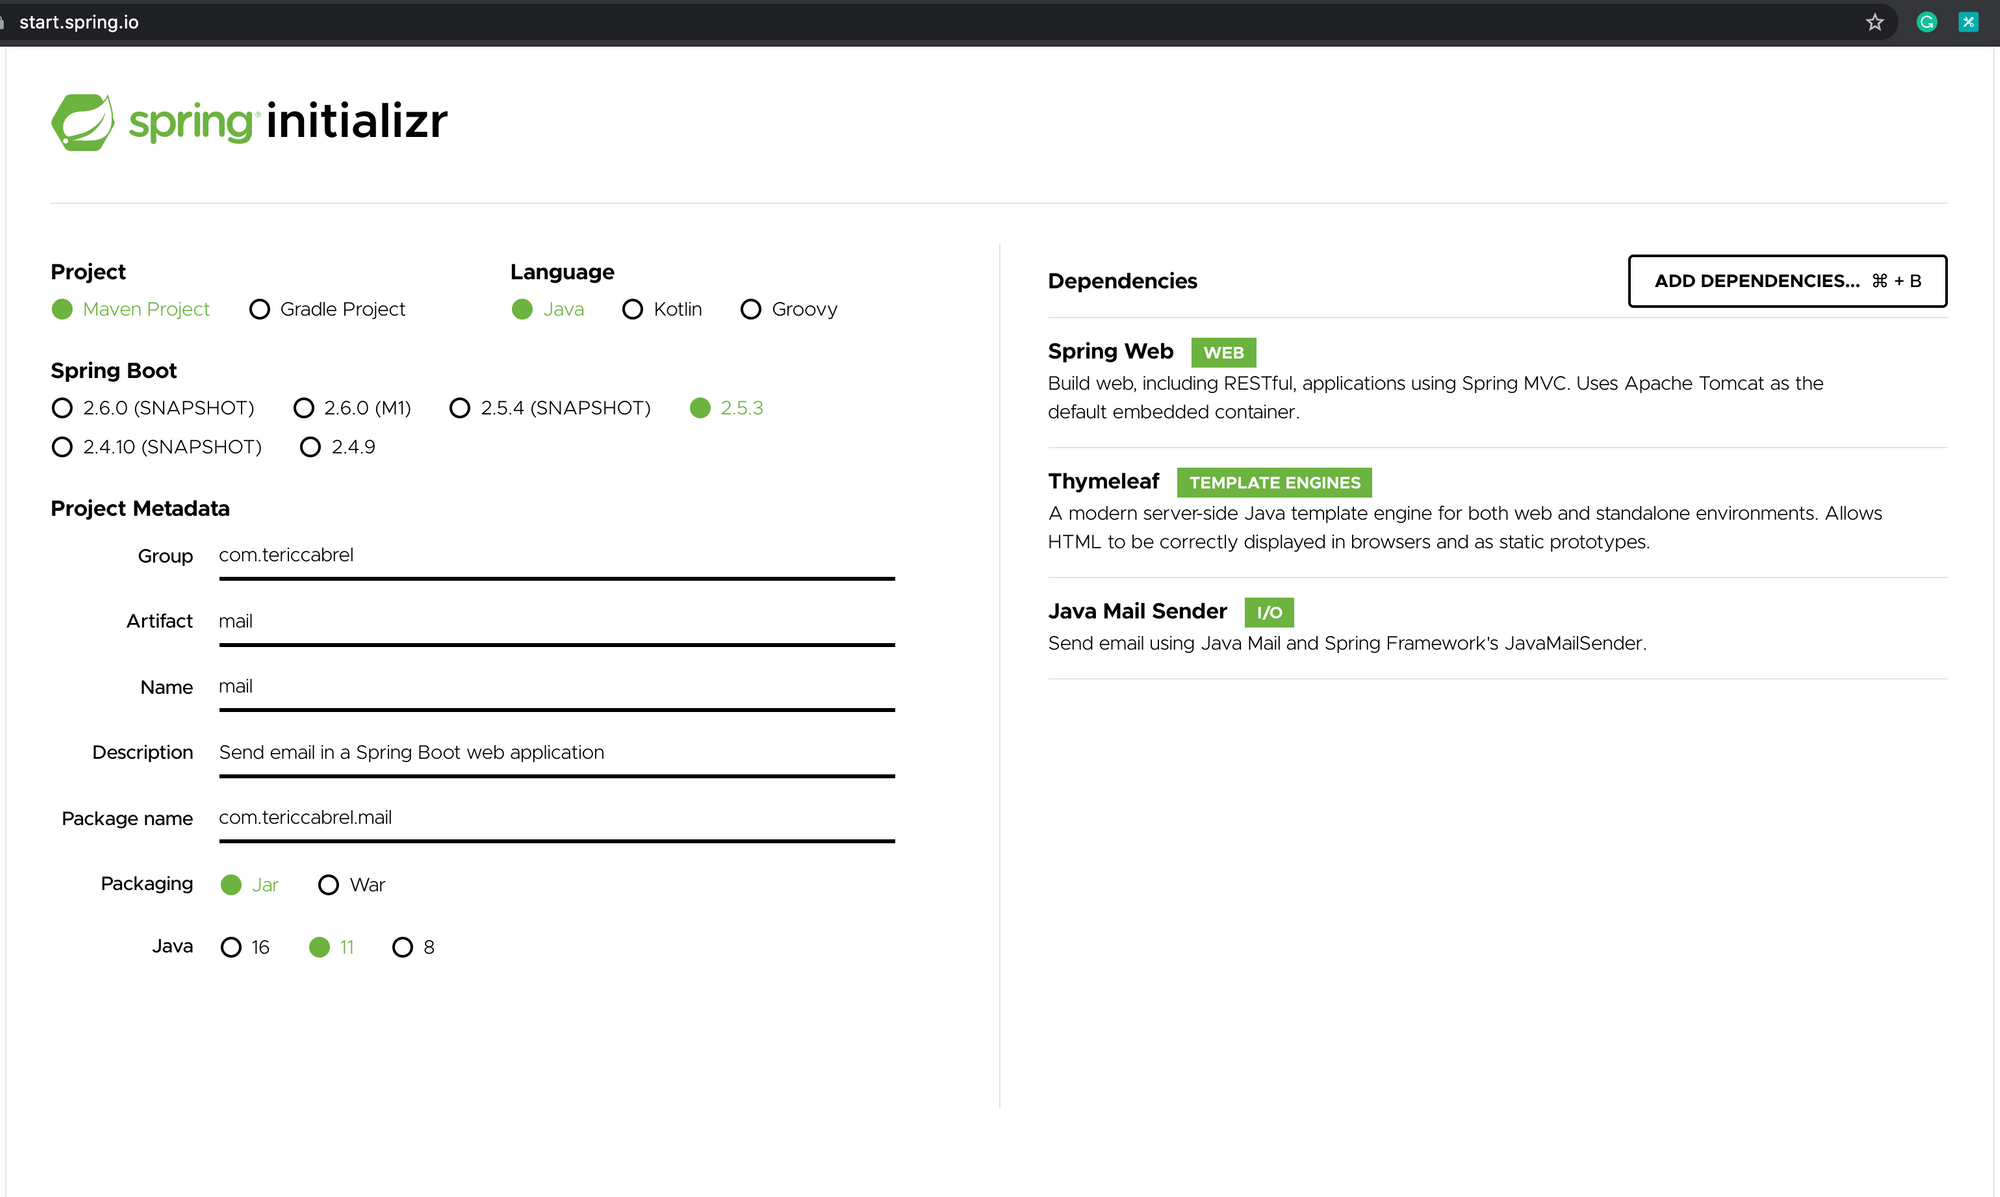The image size is (2000, 1197).
Task: Select Spring Boot 2.5.4 SNAPSHOT version
Action: (462, 409)
